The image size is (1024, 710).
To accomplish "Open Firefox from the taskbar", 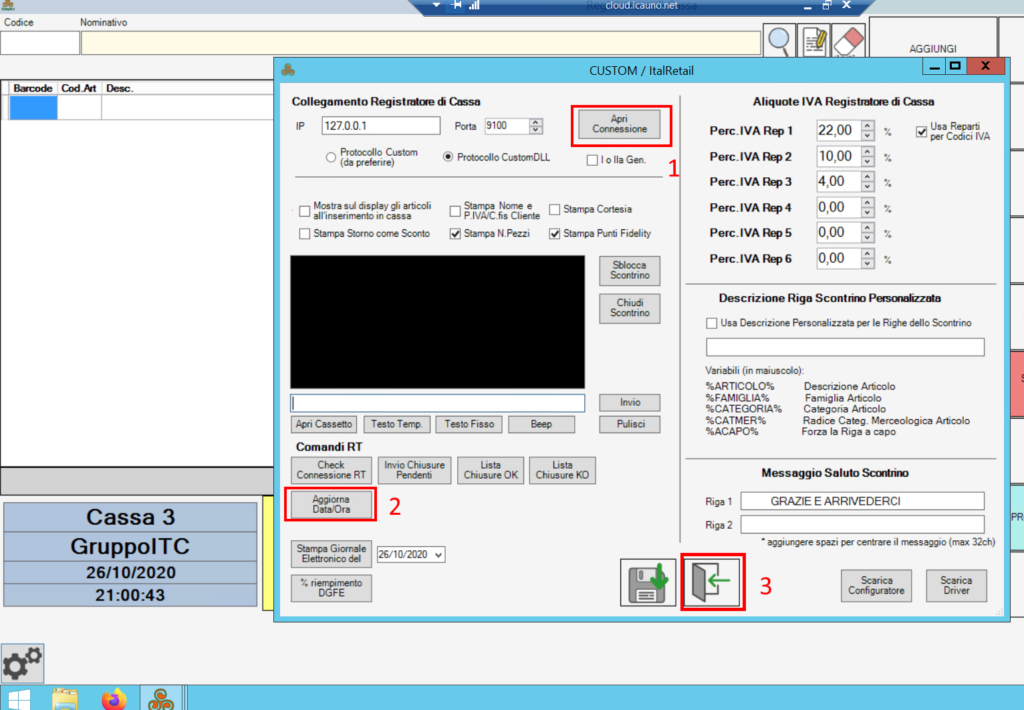I will click(x=114, y=697).
